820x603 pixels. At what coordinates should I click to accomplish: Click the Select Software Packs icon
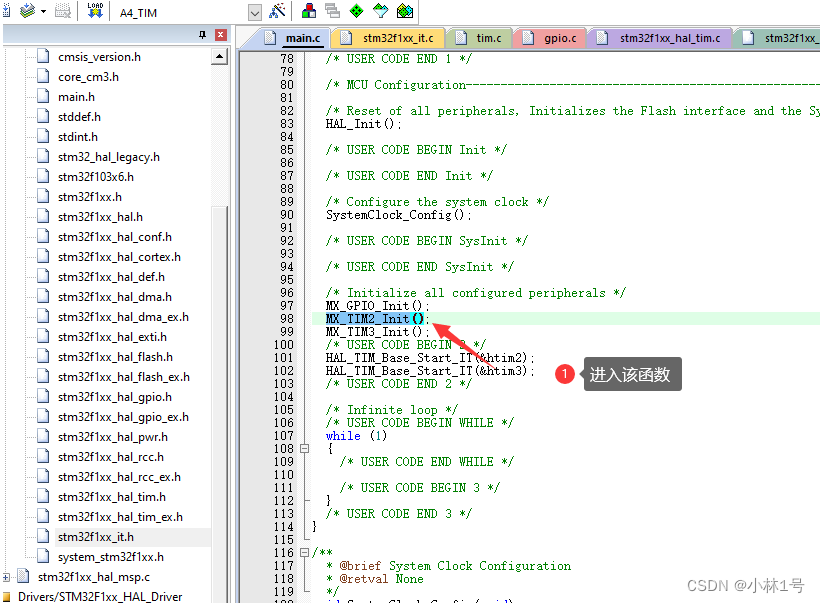point(380,11)
